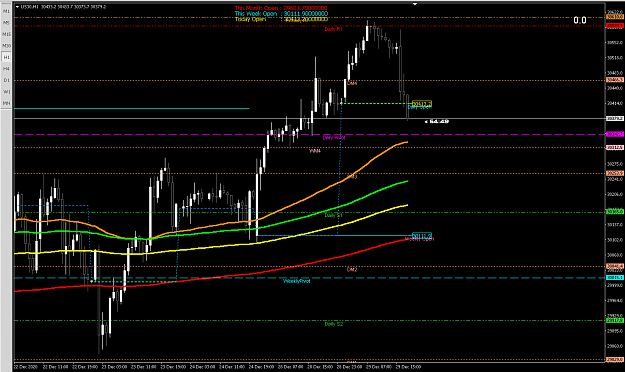The height and width of the screenshot is (372, 625).
Task: Switch chart to M5 timeframe
Action: (6, 23)
